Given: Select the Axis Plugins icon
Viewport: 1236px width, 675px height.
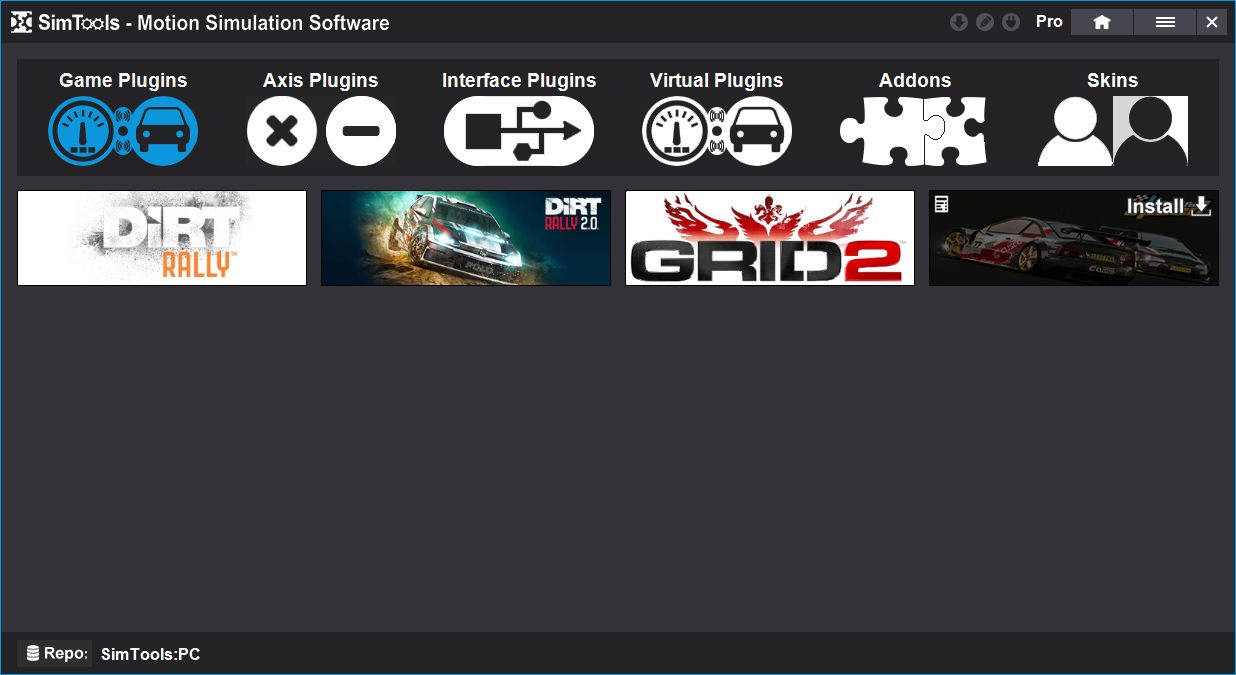Looking at the screenshot, I should (321, 130).
